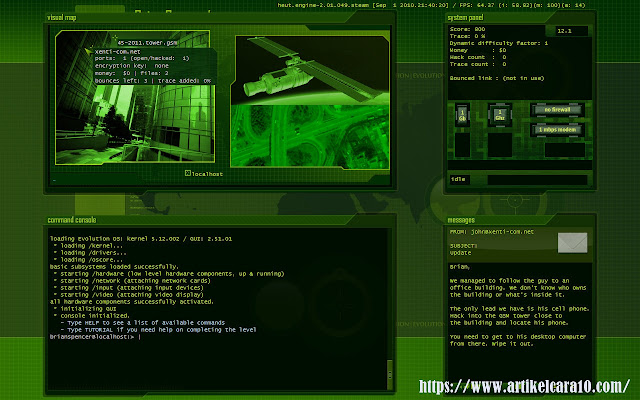The image size is (640, 400).
Task: Click the command console scrollbar handle
Action: [389, 374]
